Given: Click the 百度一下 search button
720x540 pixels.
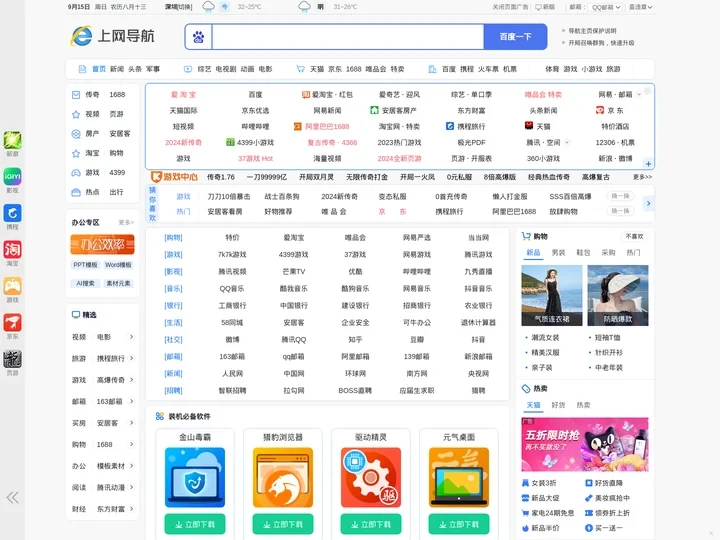Looking at the screenshot, I should coord(515,37).
